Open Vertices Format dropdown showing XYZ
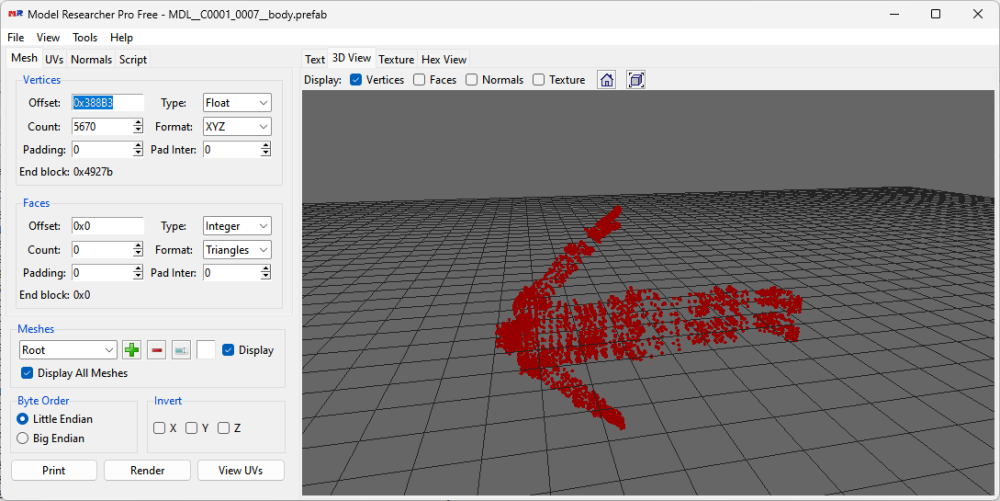Image resolution: width=1000 pixels, height=501 pixels. click(x=237, y=126)
